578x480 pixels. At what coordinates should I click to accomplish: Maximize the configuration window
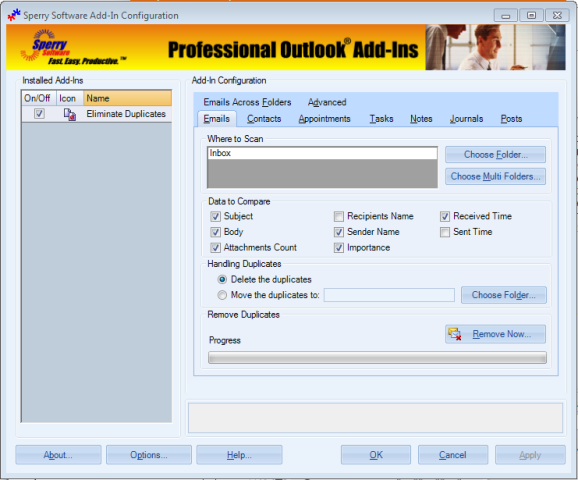coord(532,15)
